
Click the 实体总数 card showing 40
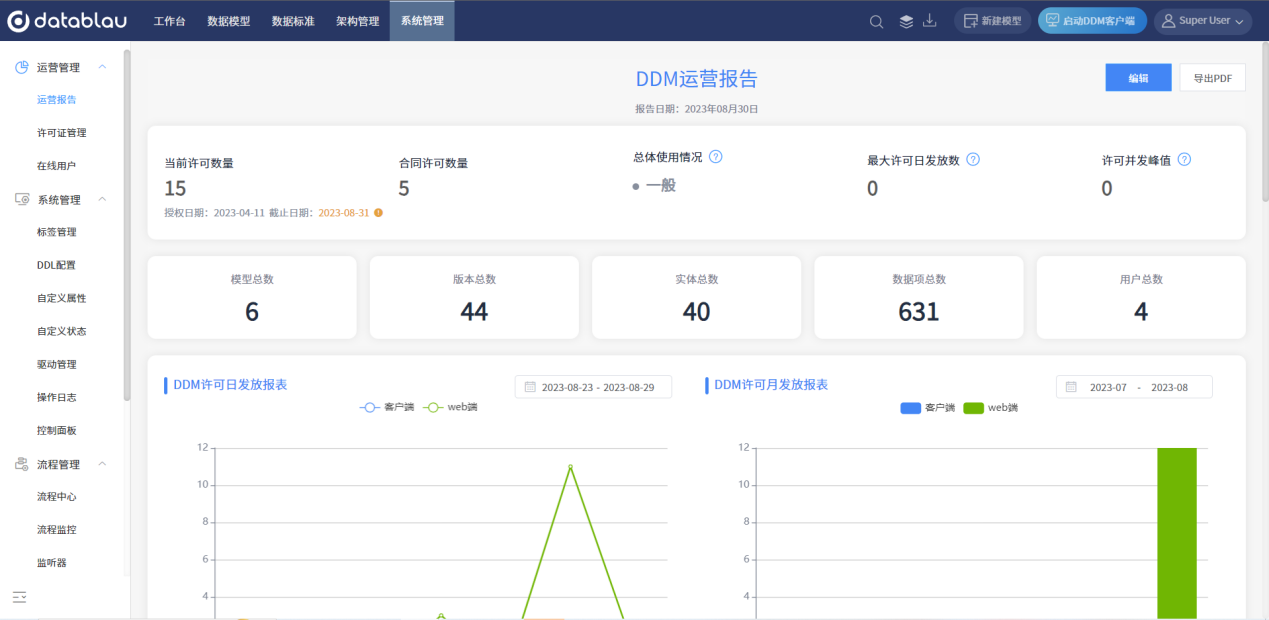(696, 297)
